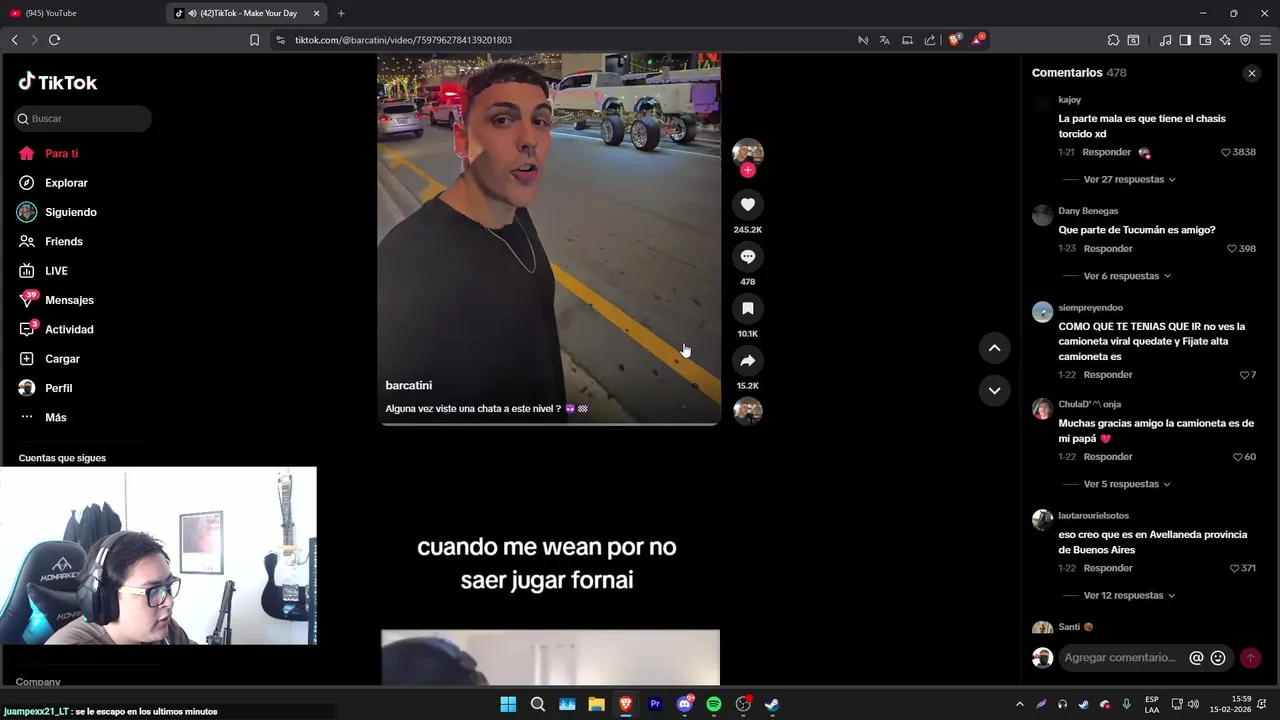Open the Friends section
1280x720 pixels.
[x=63, y=241]
